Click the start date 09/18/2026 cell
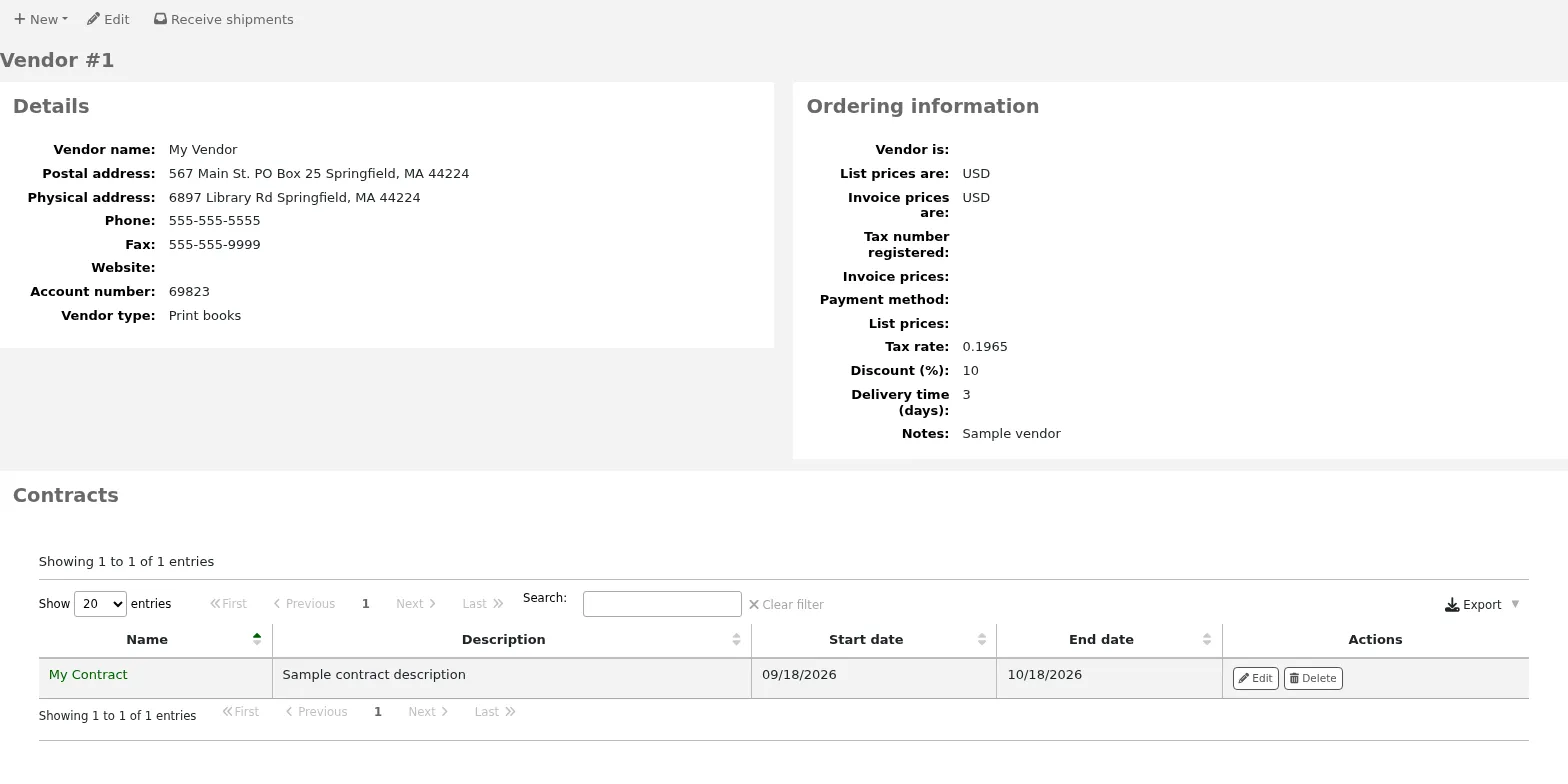1568x784 pixels. point(874,678)
